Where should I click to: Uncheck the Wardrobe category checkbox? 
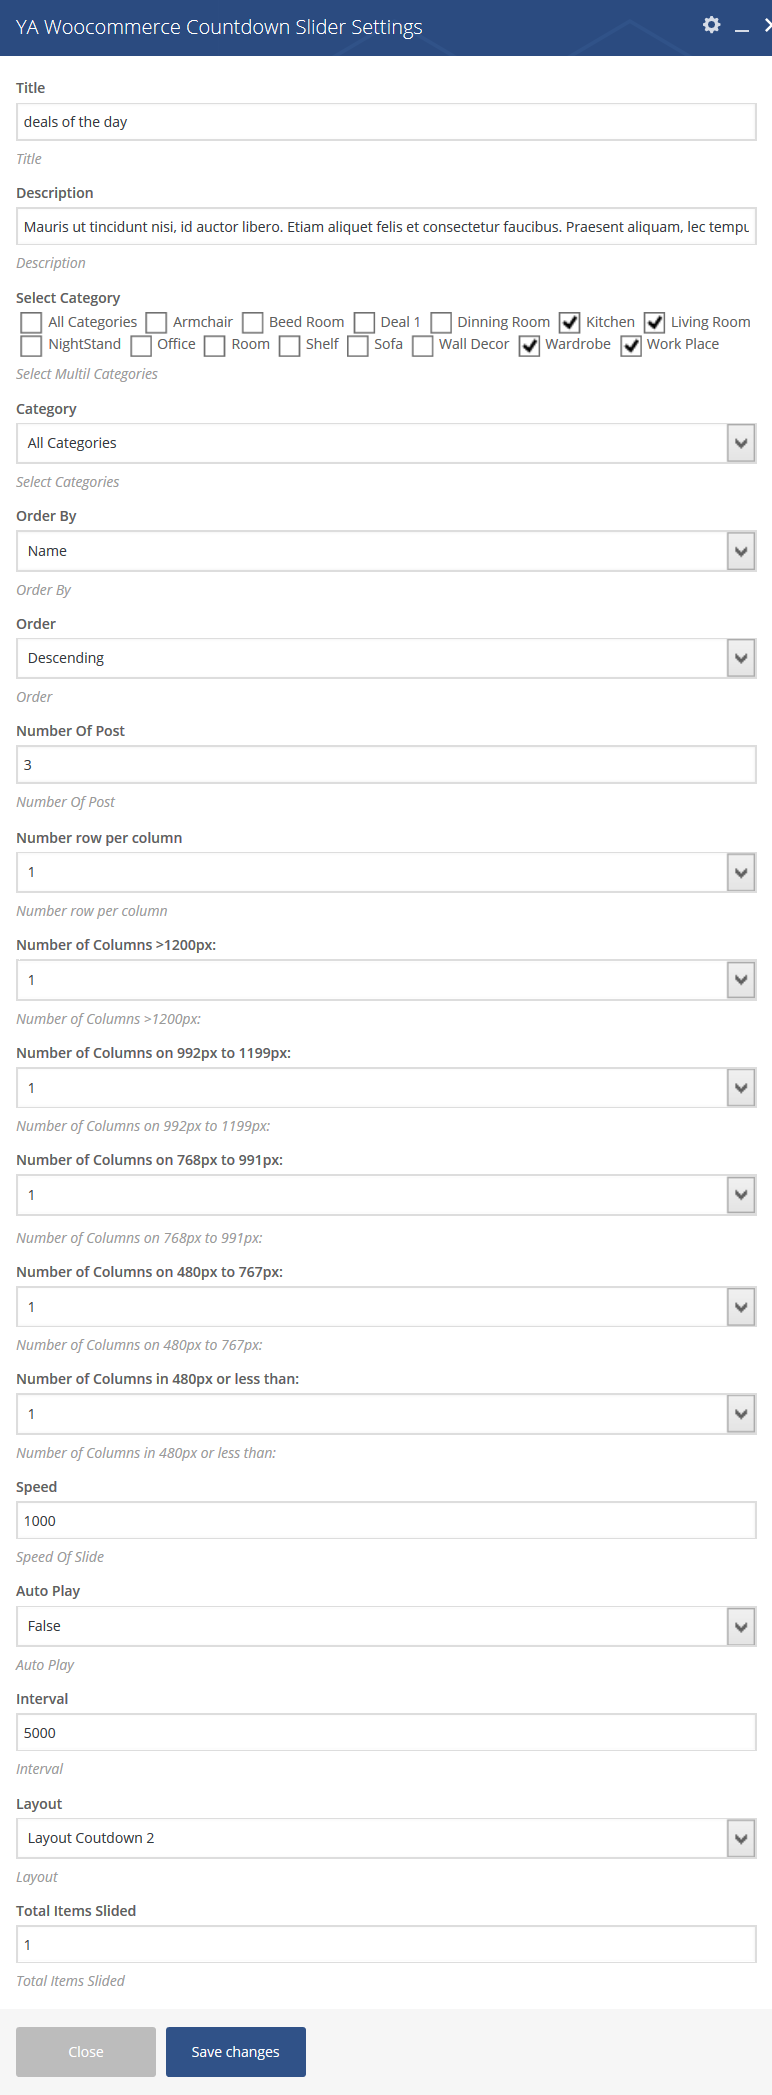529,345
